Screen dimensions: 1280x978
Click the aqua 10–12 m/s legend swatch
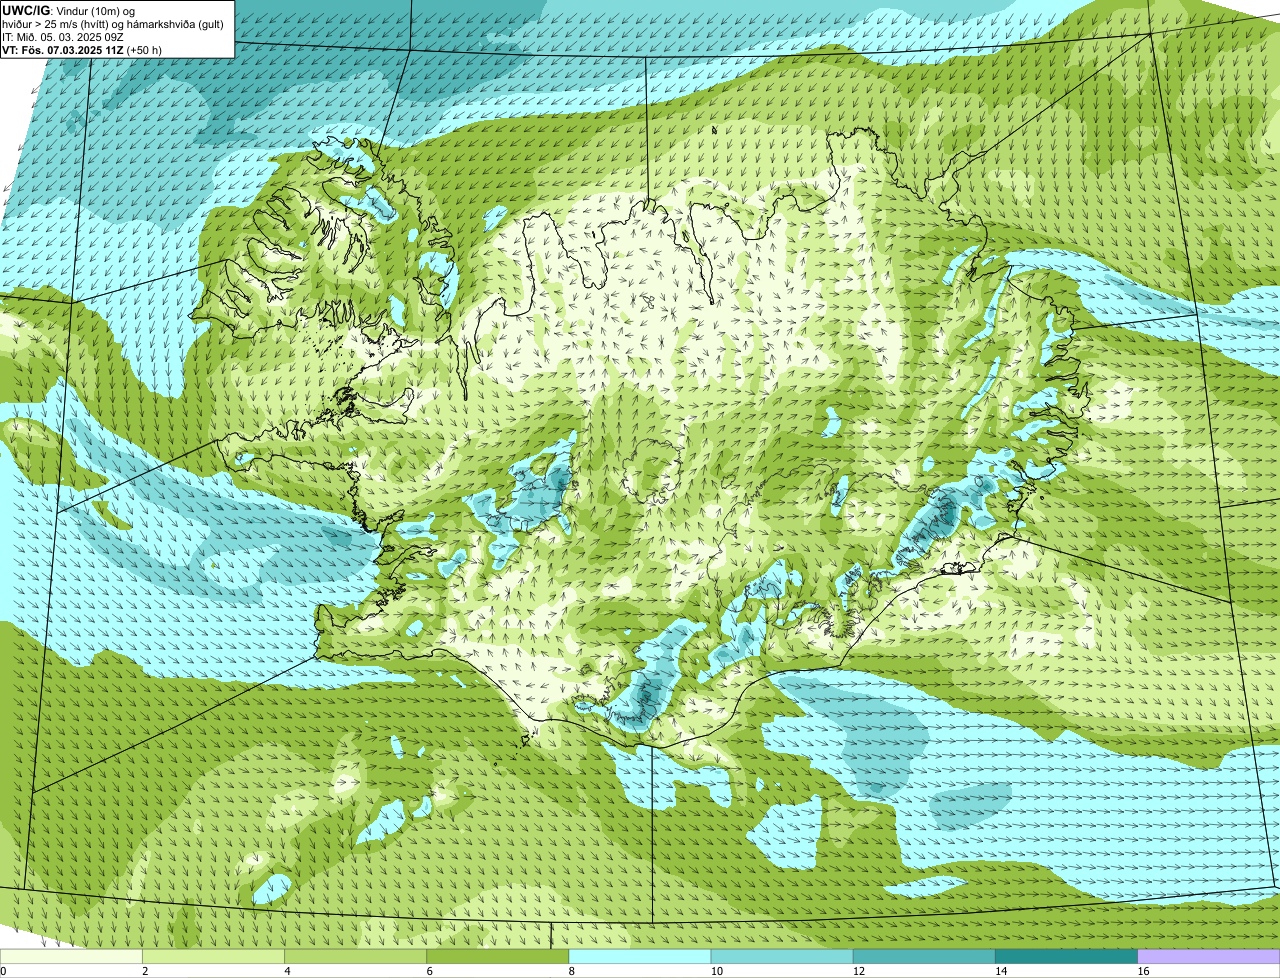tap(782, 957)
